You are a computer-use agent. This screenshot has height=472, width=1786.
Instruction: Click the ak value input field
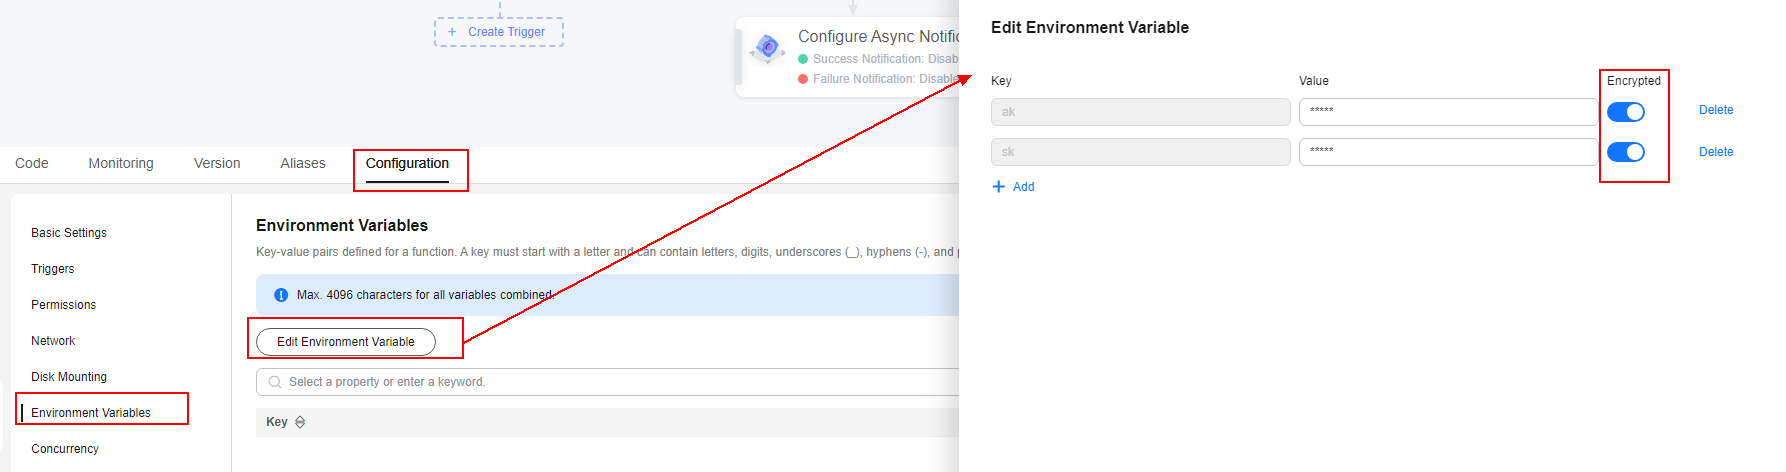pyautogui.click(x=1447, y=112)
